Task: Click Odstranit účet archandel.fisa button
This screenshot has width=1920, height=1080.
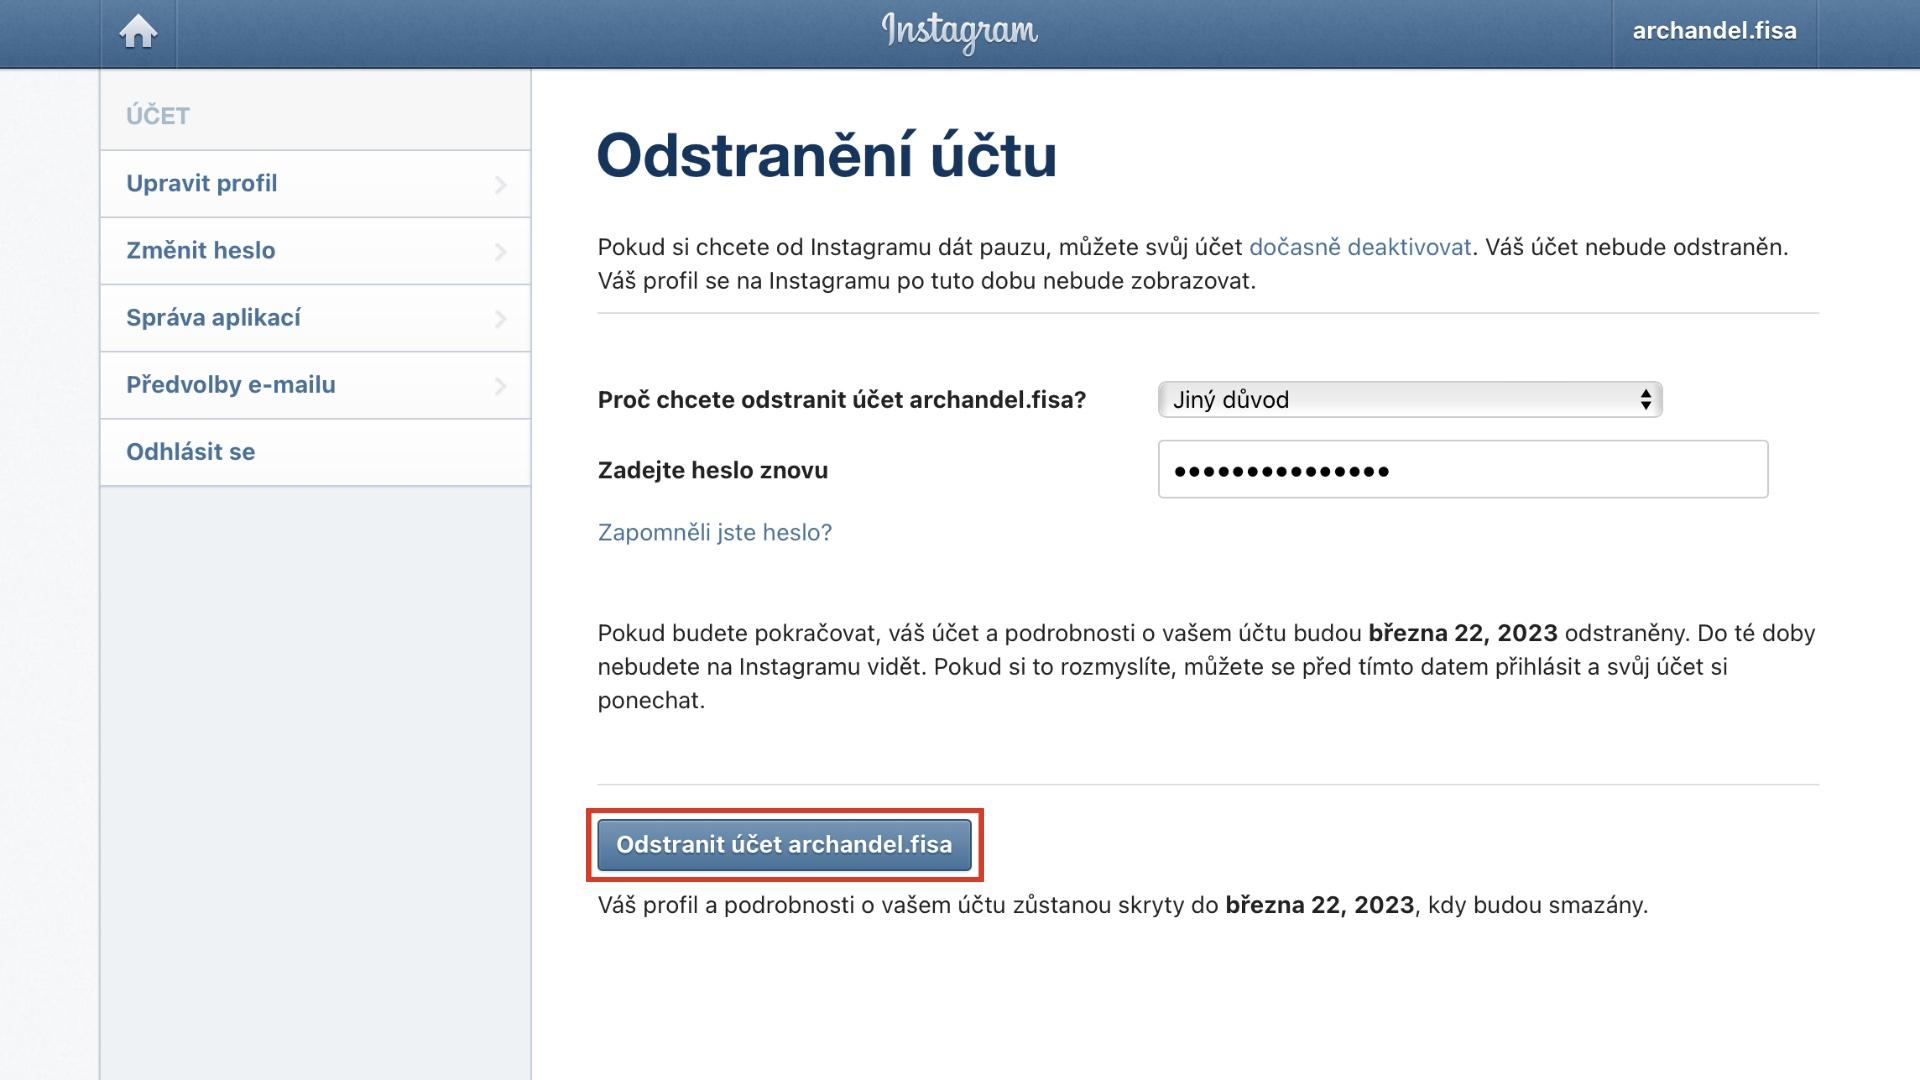Action: click(x=784, y=845)
